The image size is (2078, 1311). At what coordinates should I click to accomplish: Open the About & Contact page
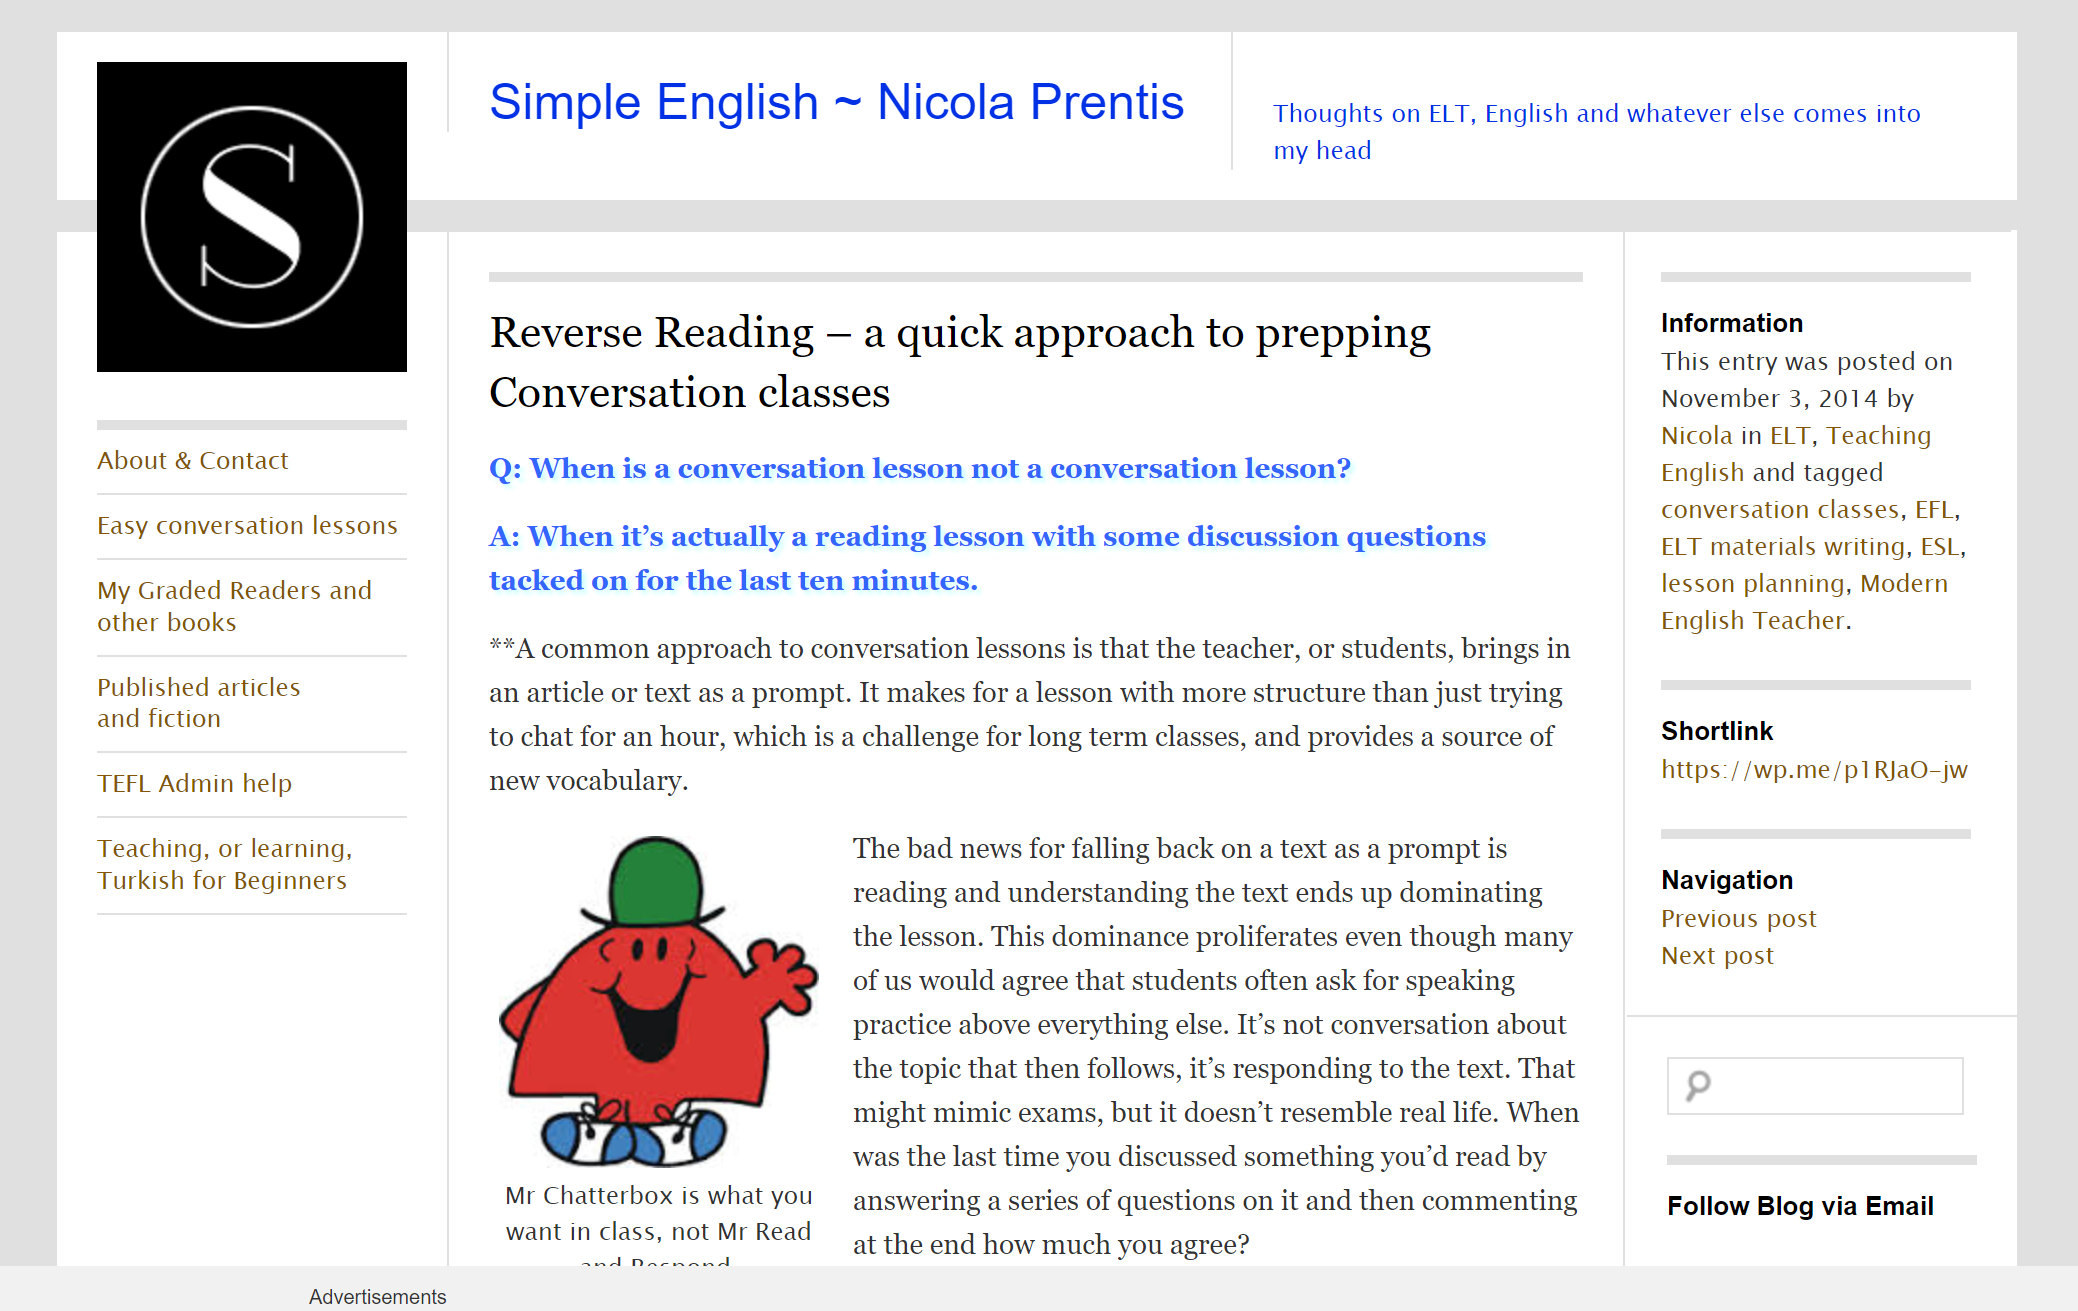[192, 461]
